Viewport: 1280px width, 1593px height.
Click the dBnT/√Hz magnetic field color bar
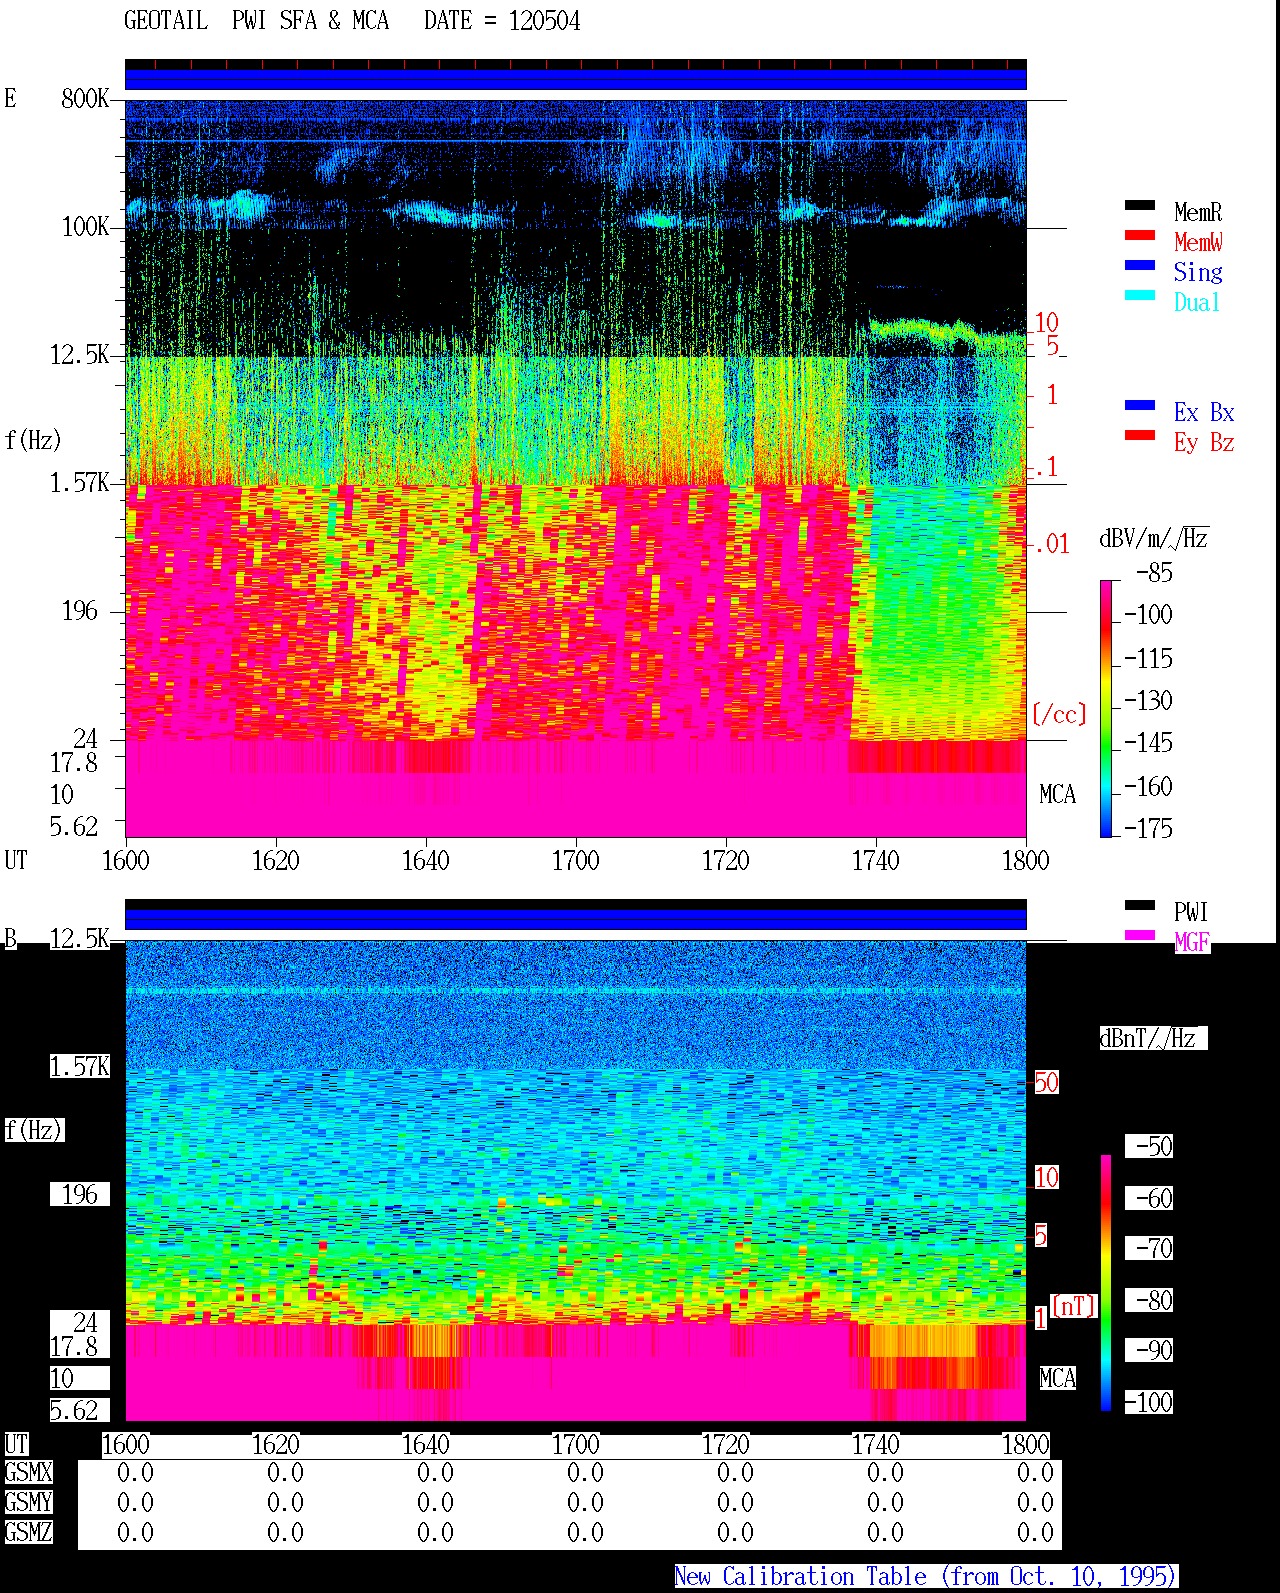[1106, 1283]
